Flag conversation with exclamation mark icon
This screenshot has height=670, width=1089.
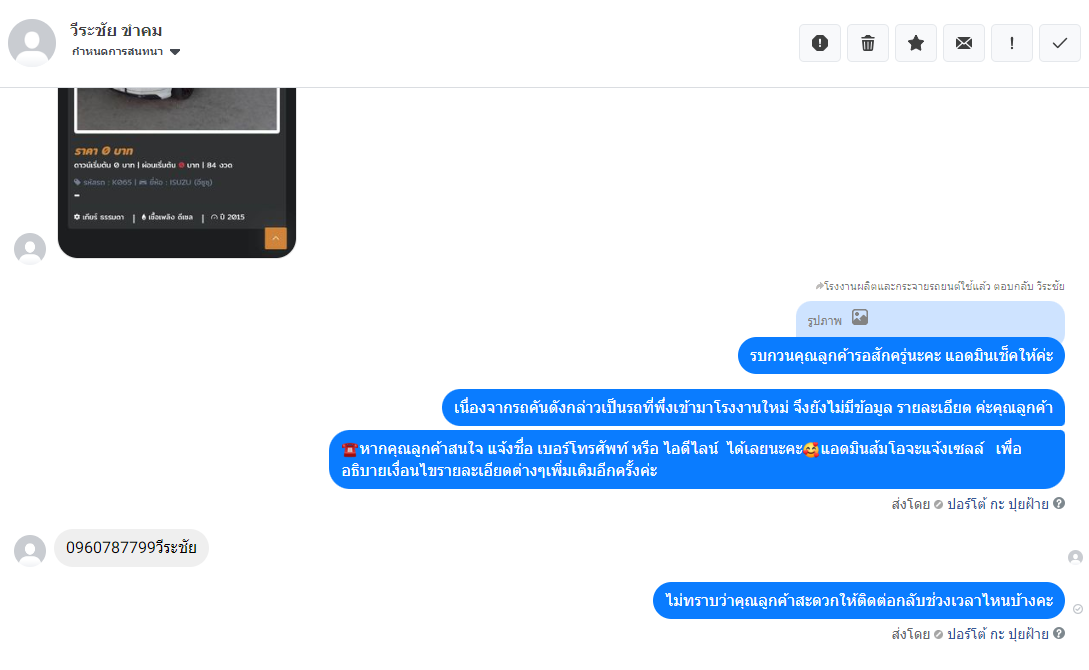[1011, 43]
